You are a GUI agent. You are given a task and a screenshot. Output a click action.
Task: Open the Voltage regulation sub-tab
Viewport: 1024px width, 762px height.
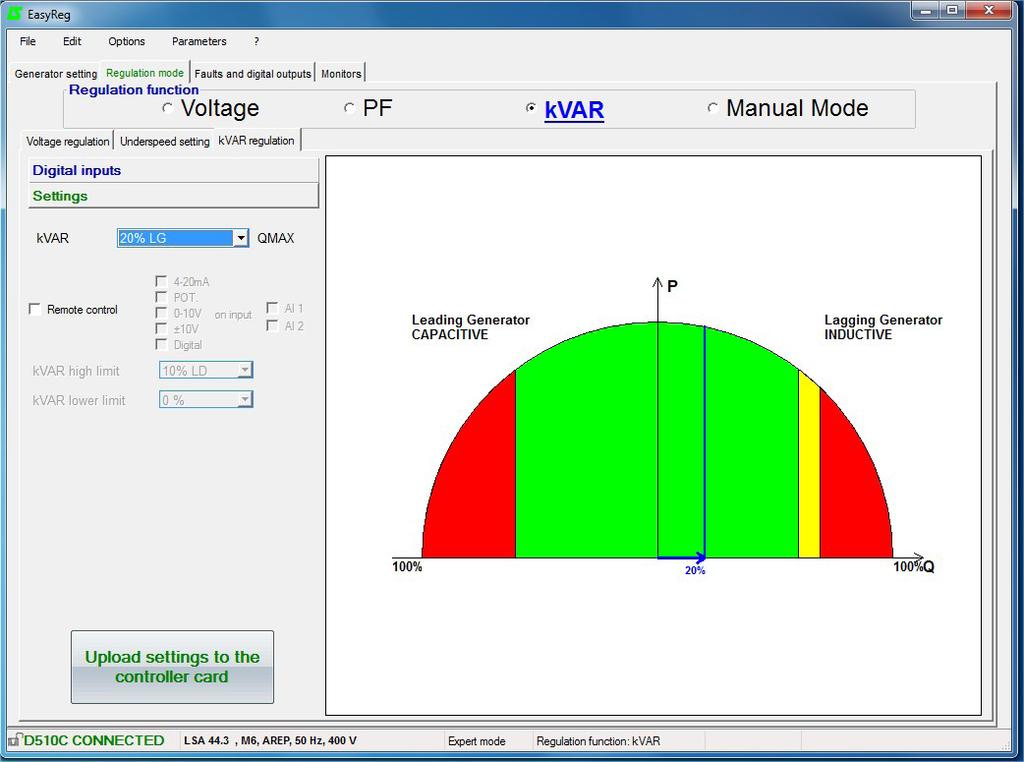67,141
